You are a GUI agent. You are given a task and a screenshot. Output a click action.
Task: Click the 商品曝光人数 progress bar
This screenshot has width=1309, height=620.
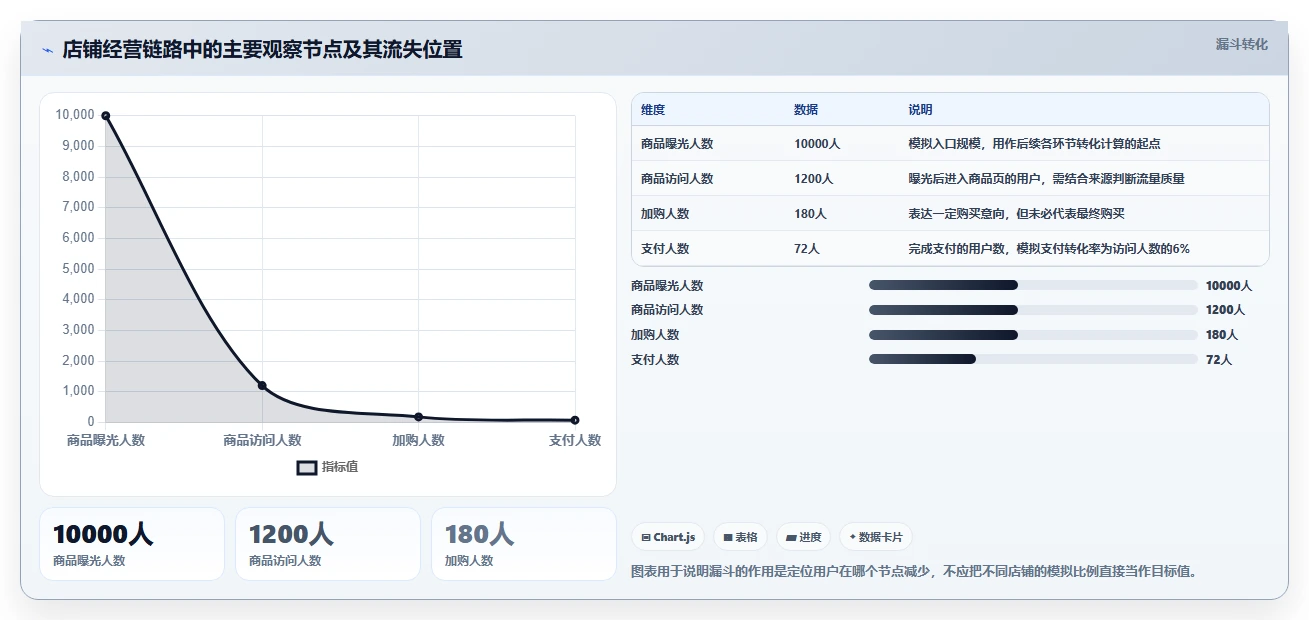point(1033,285)
